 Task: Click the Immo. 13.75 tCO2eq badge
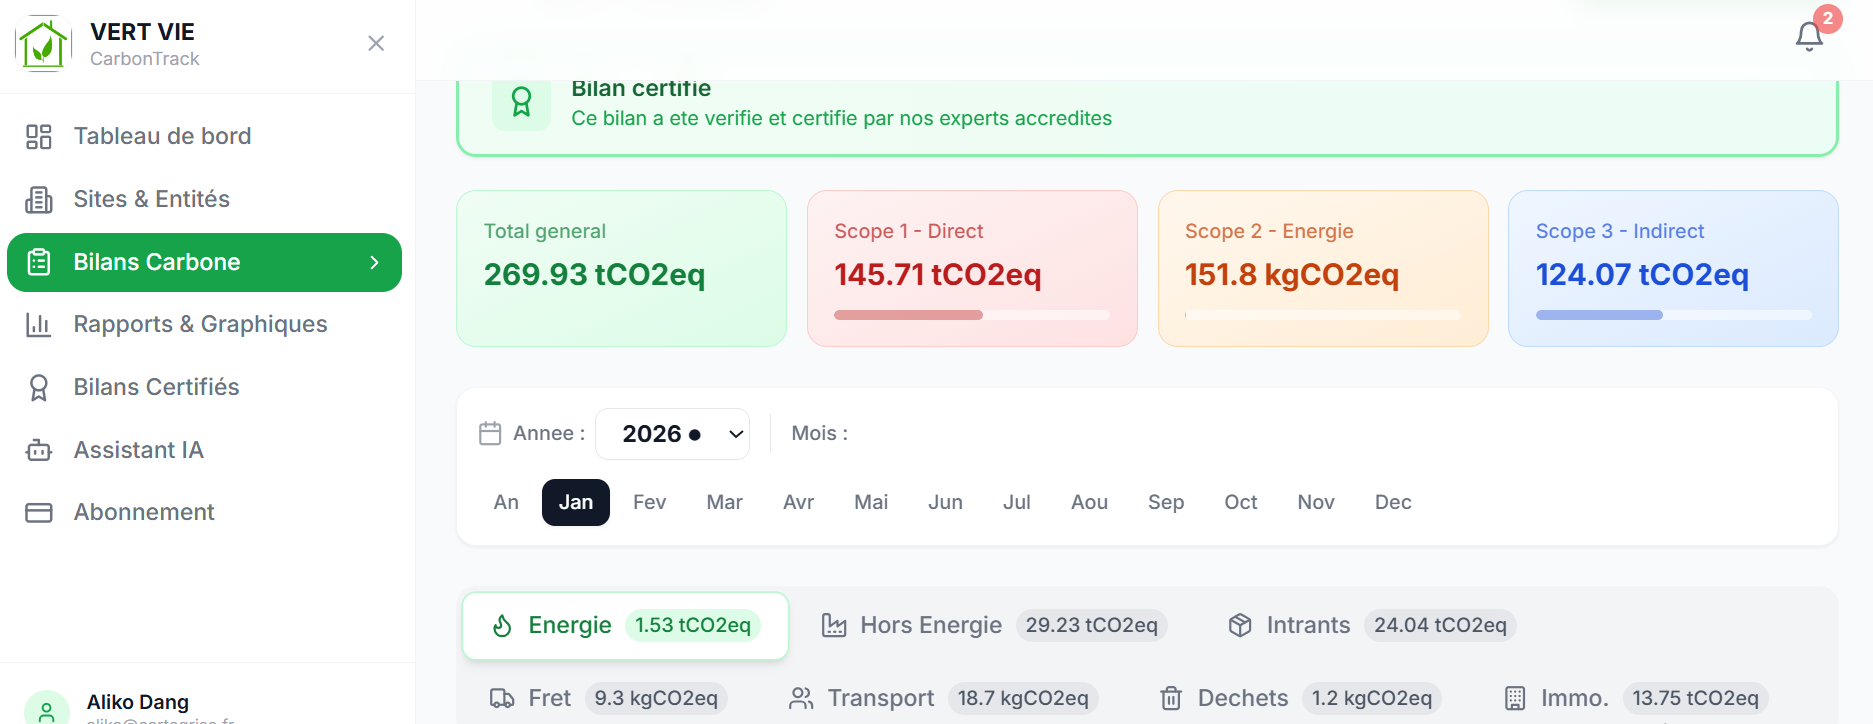pos(1695,698)
